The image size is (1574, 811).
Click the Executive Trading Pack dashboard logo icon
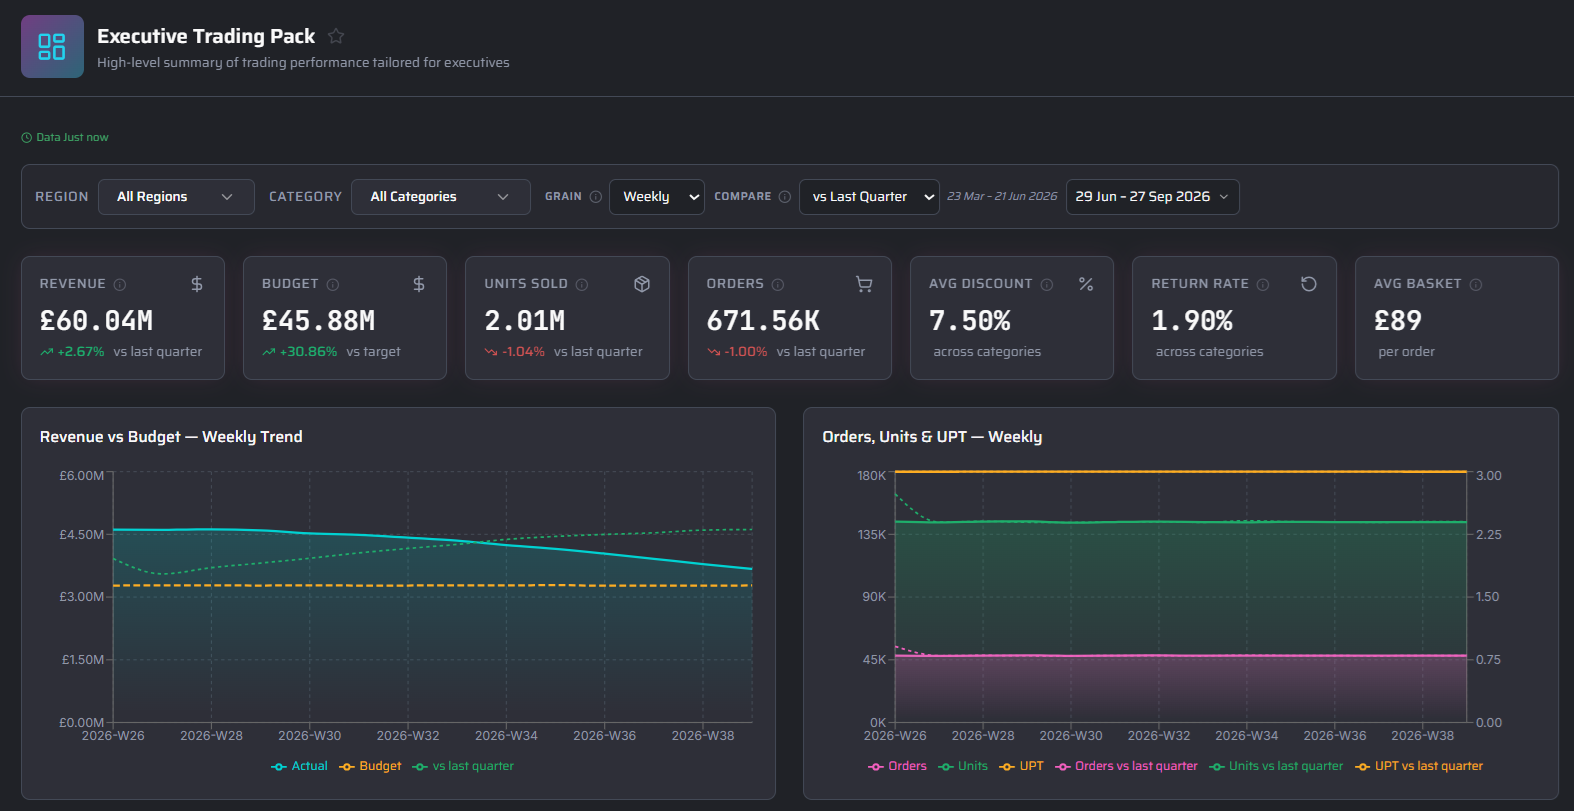click(52, 46)
